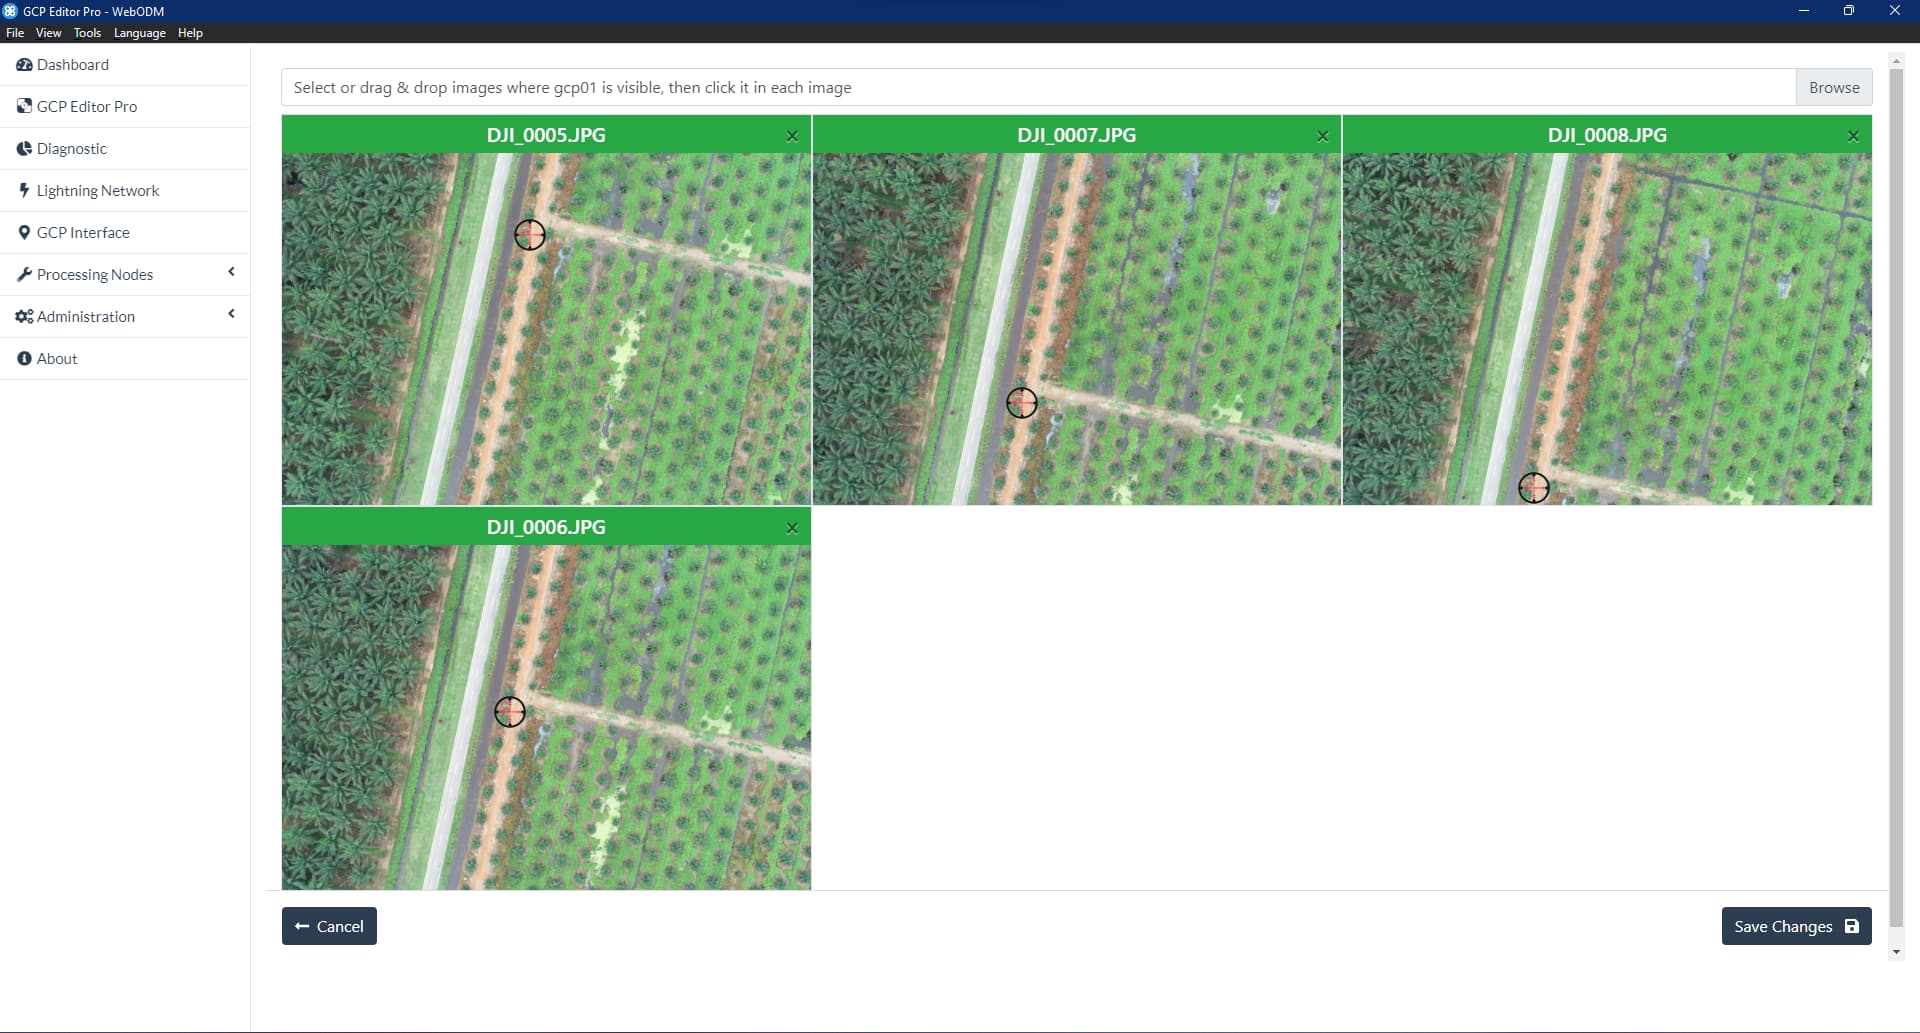1920x1033 pixels.
Task: Remove the DJI_0008.JPG image
Action: pos(1852,136)
